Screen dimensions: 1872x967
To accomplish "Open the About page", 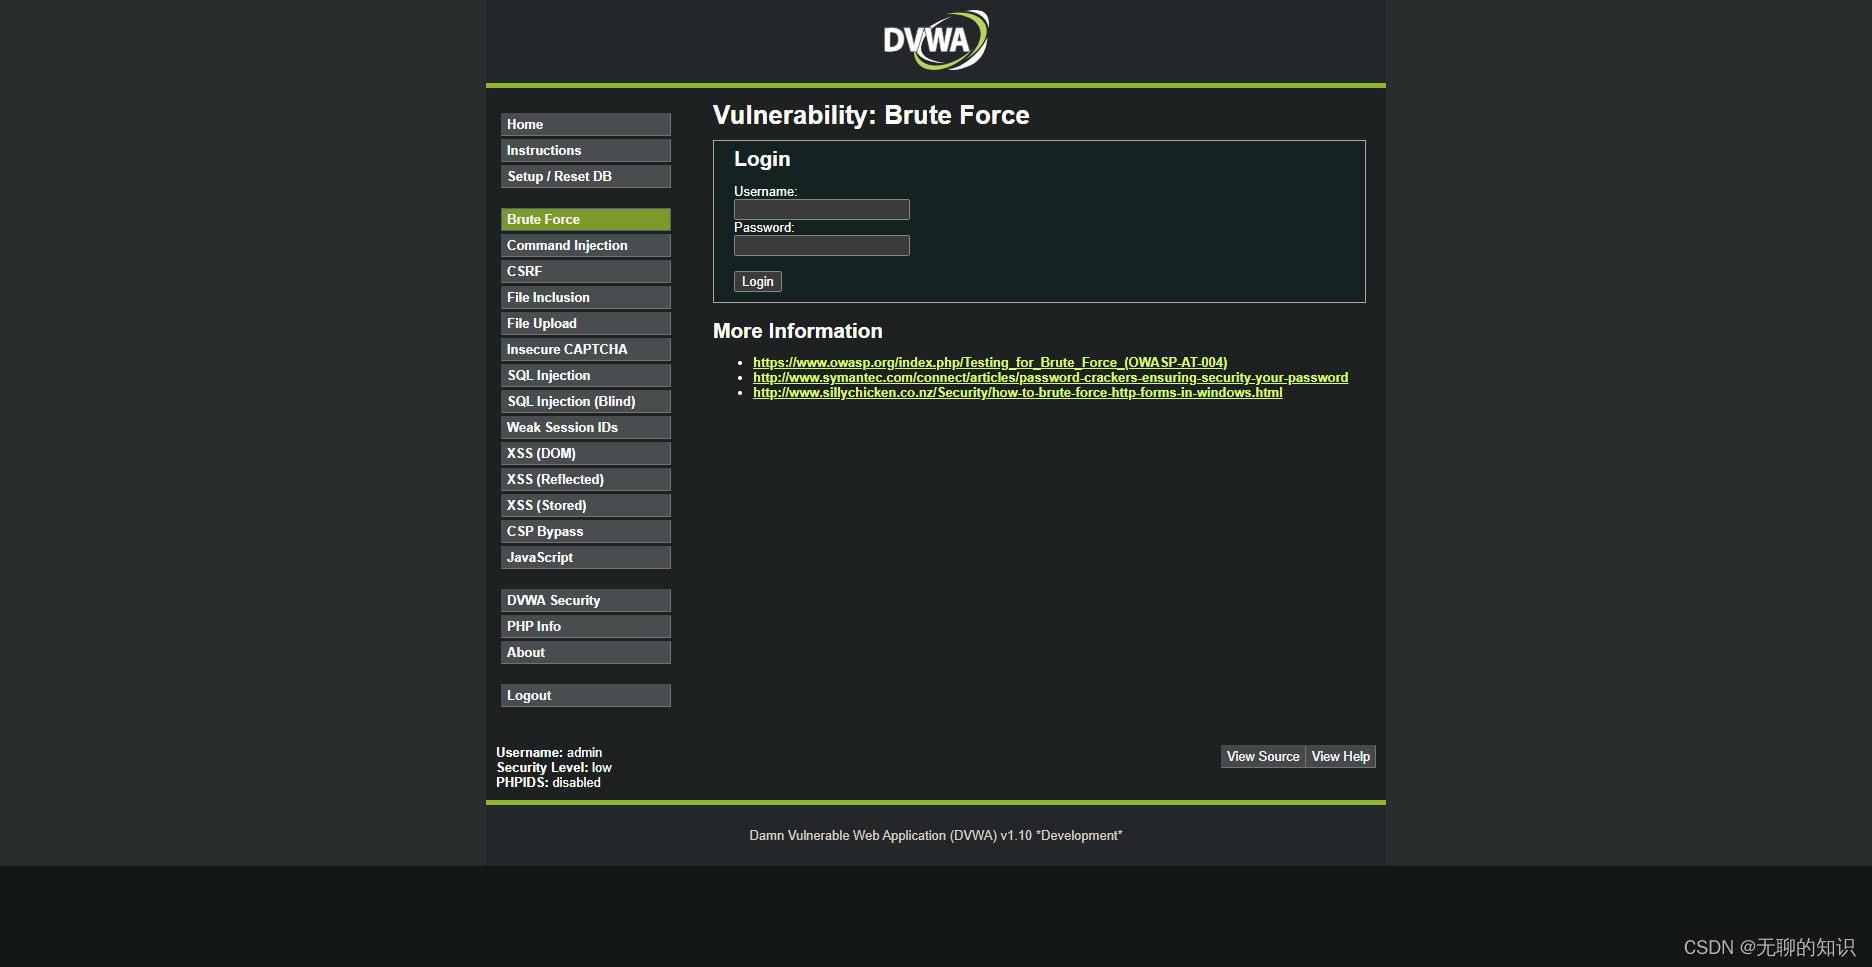I will pyautogui.click(x=585, y=652).
